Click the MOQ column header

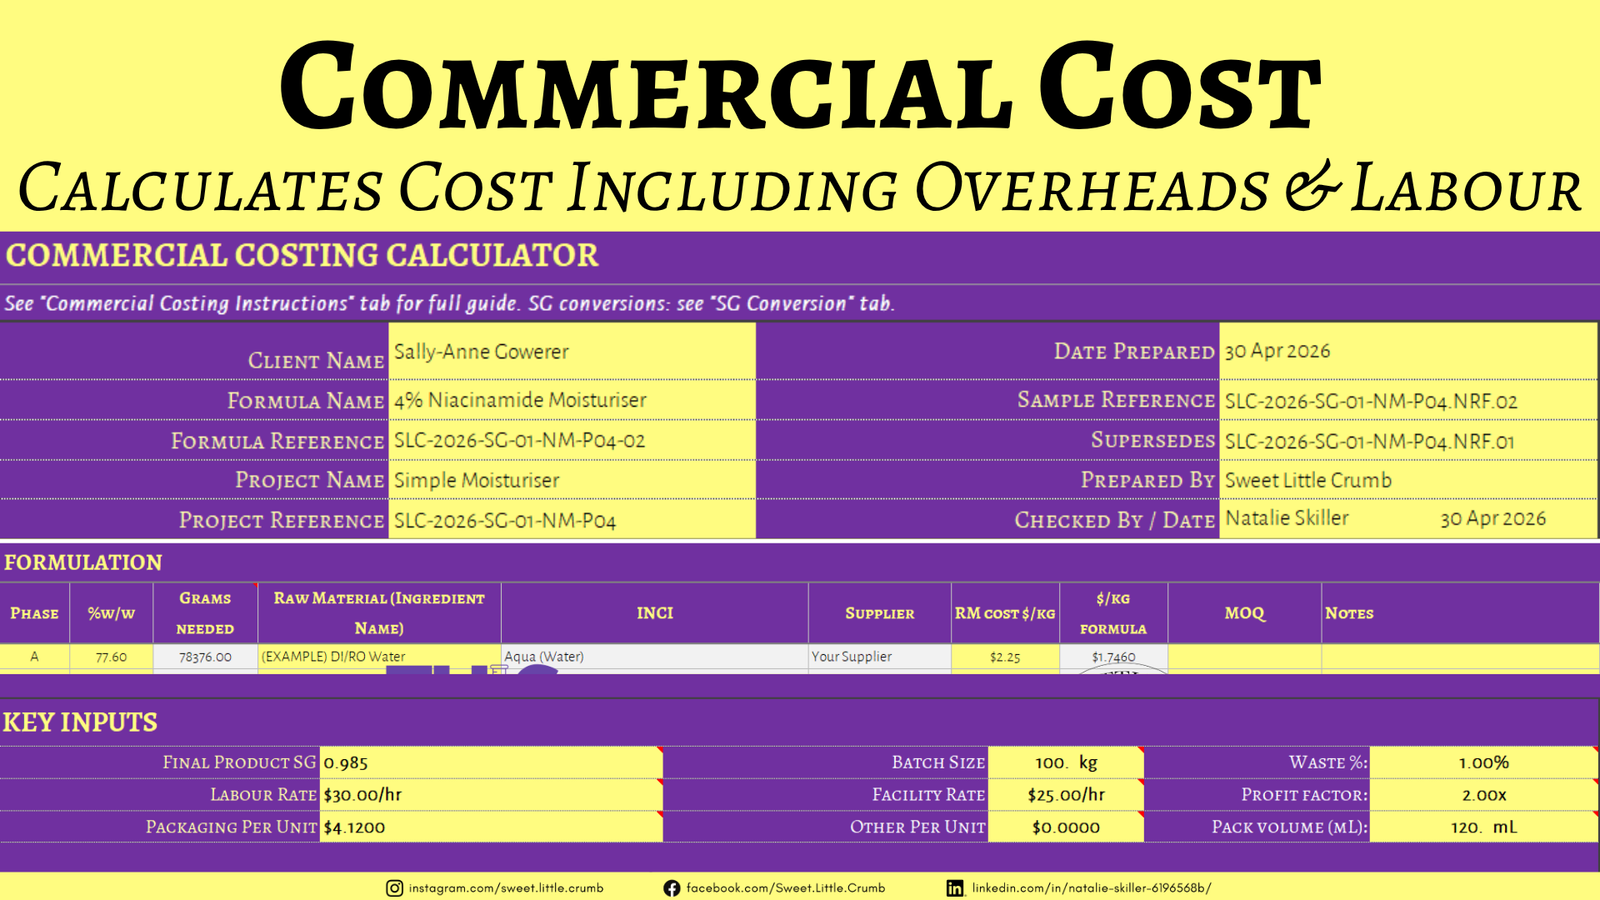(x=1245, y=613)
